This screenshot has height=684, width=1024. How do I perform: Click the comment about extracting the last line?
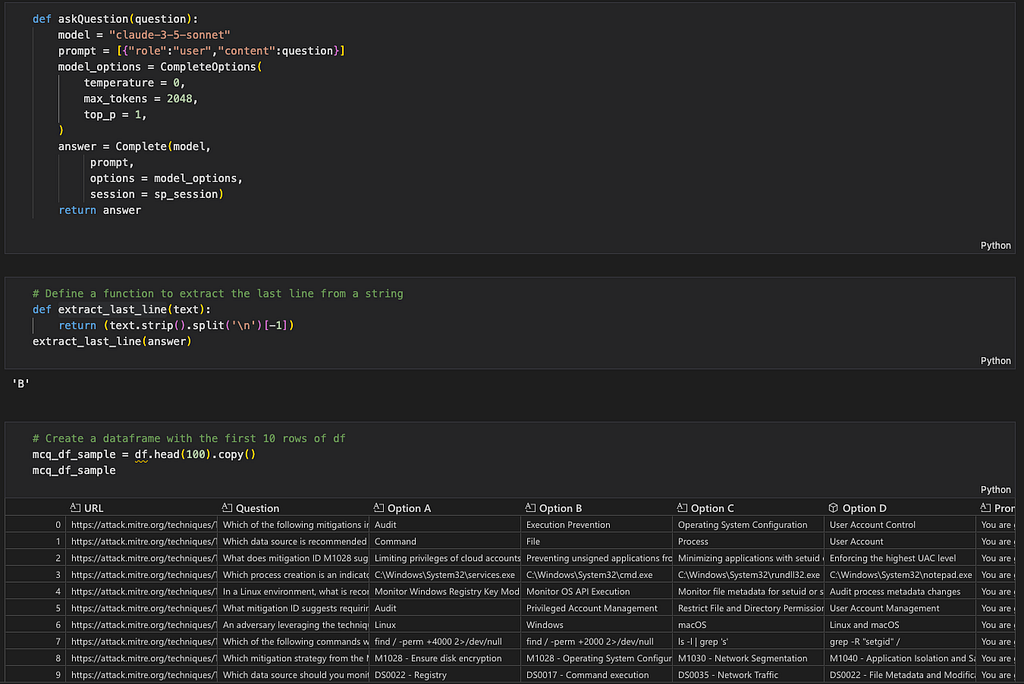point(218,293)
